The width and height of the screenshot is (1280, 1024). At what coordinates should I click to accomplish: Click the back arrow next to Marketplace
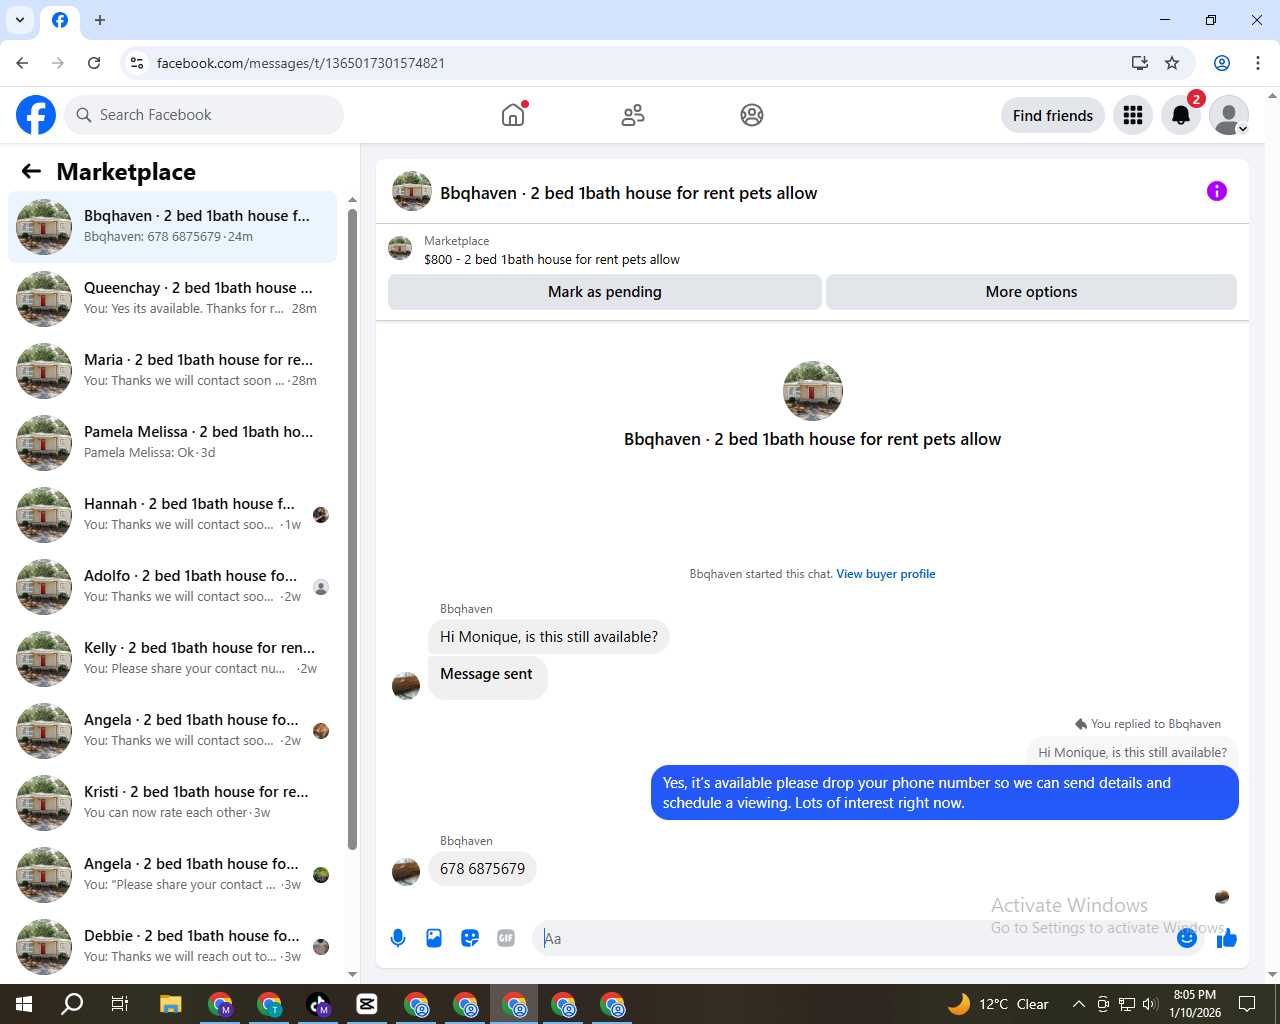click(x=31, y=171)
